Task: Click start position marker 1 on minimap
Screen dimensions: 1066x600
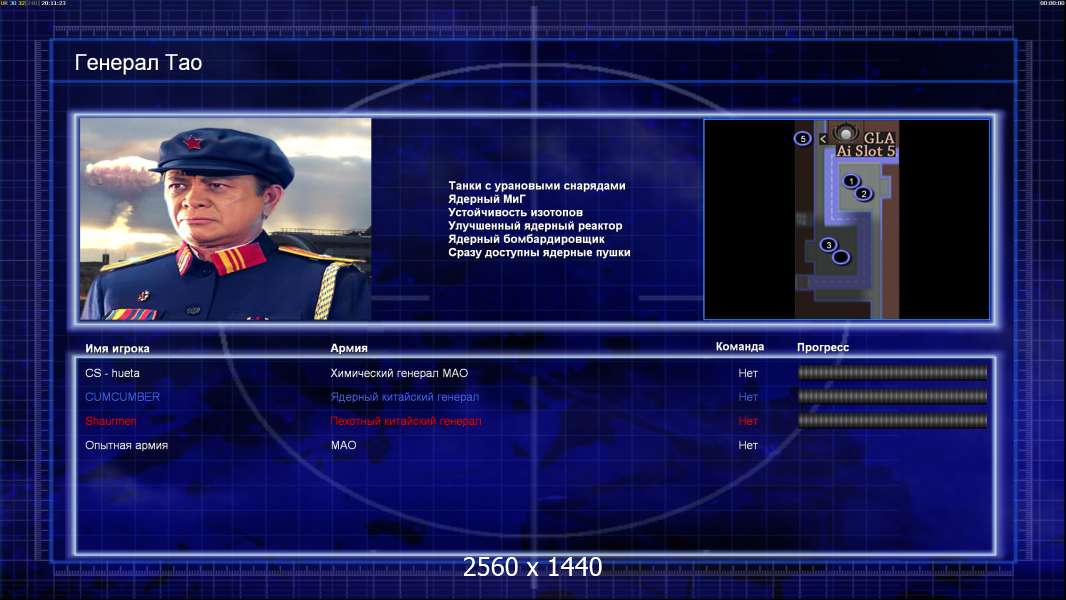Action: point(851,181)
